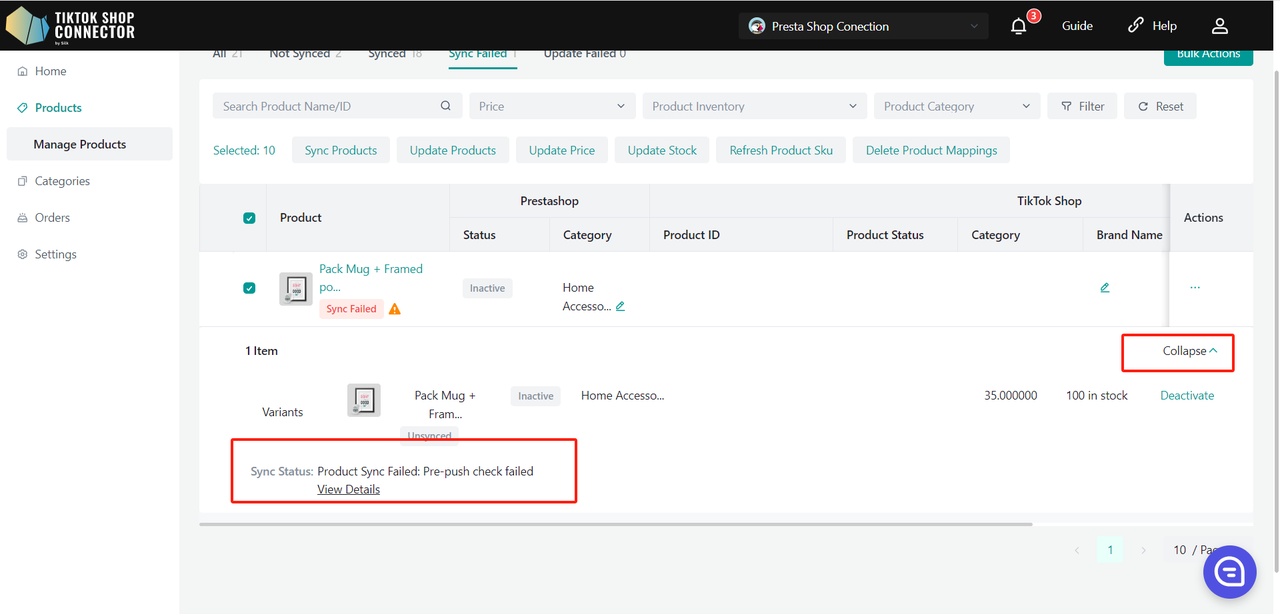
Task: Open the user account profile icon
Action: [x=1219, y=26]
